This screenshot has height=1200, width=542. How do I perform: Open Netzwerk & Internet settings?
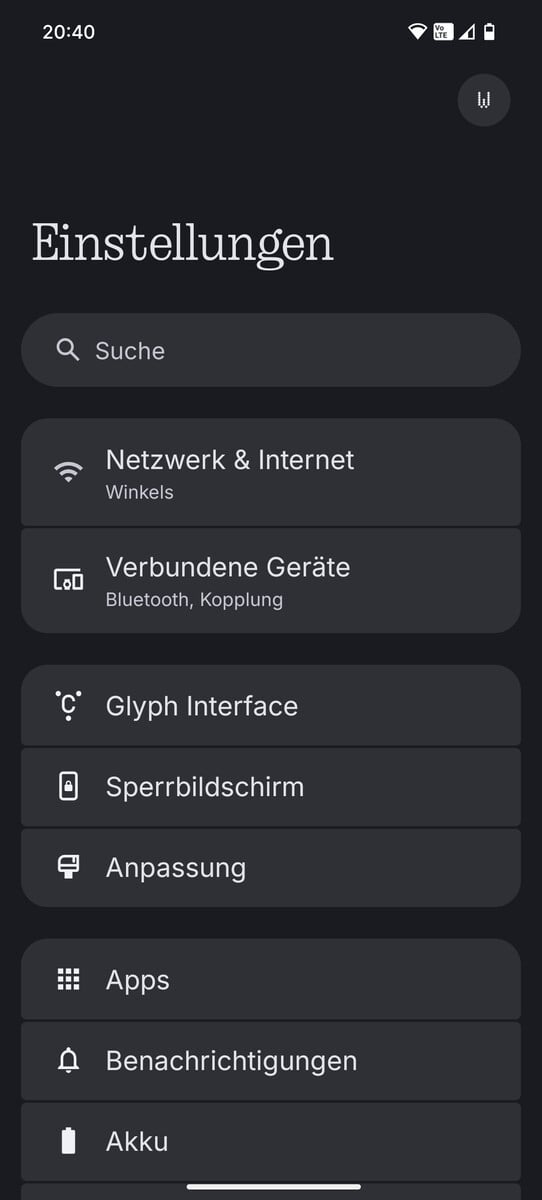271,472
